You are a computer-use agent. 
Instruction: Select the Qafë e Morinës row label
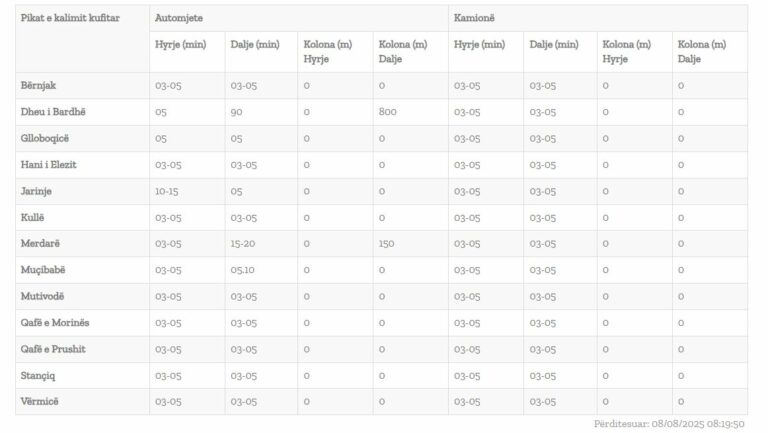[x=55, y=322]
